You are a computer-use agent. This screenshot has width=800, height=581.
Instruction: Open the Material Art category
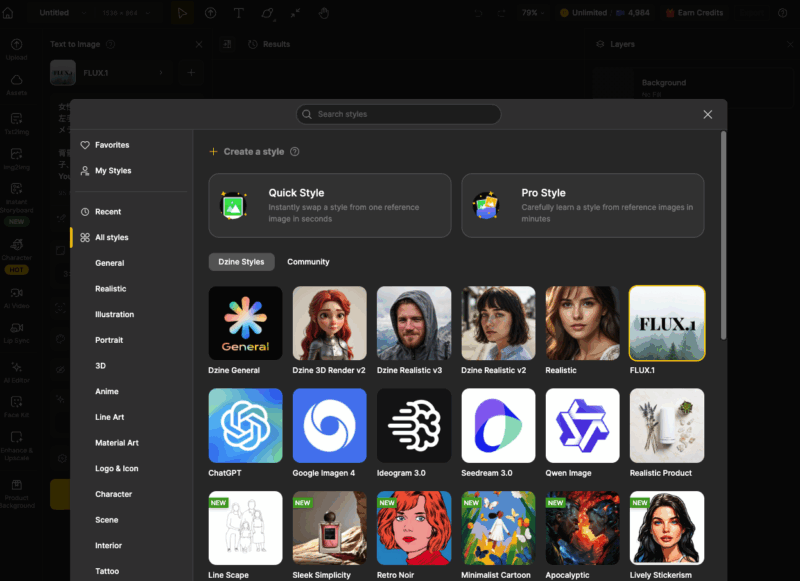tap(117, 443)
